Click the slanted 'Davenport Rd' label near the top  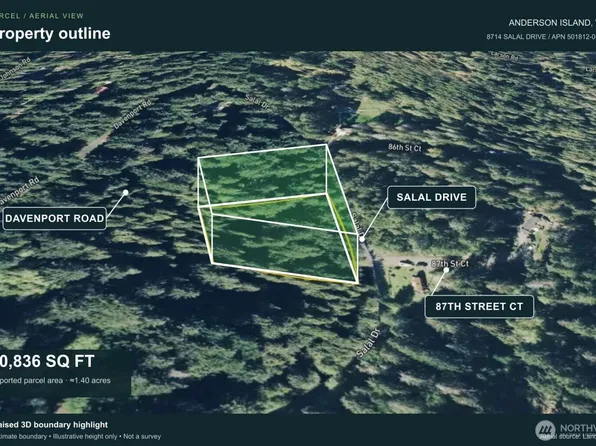[132, 113]
